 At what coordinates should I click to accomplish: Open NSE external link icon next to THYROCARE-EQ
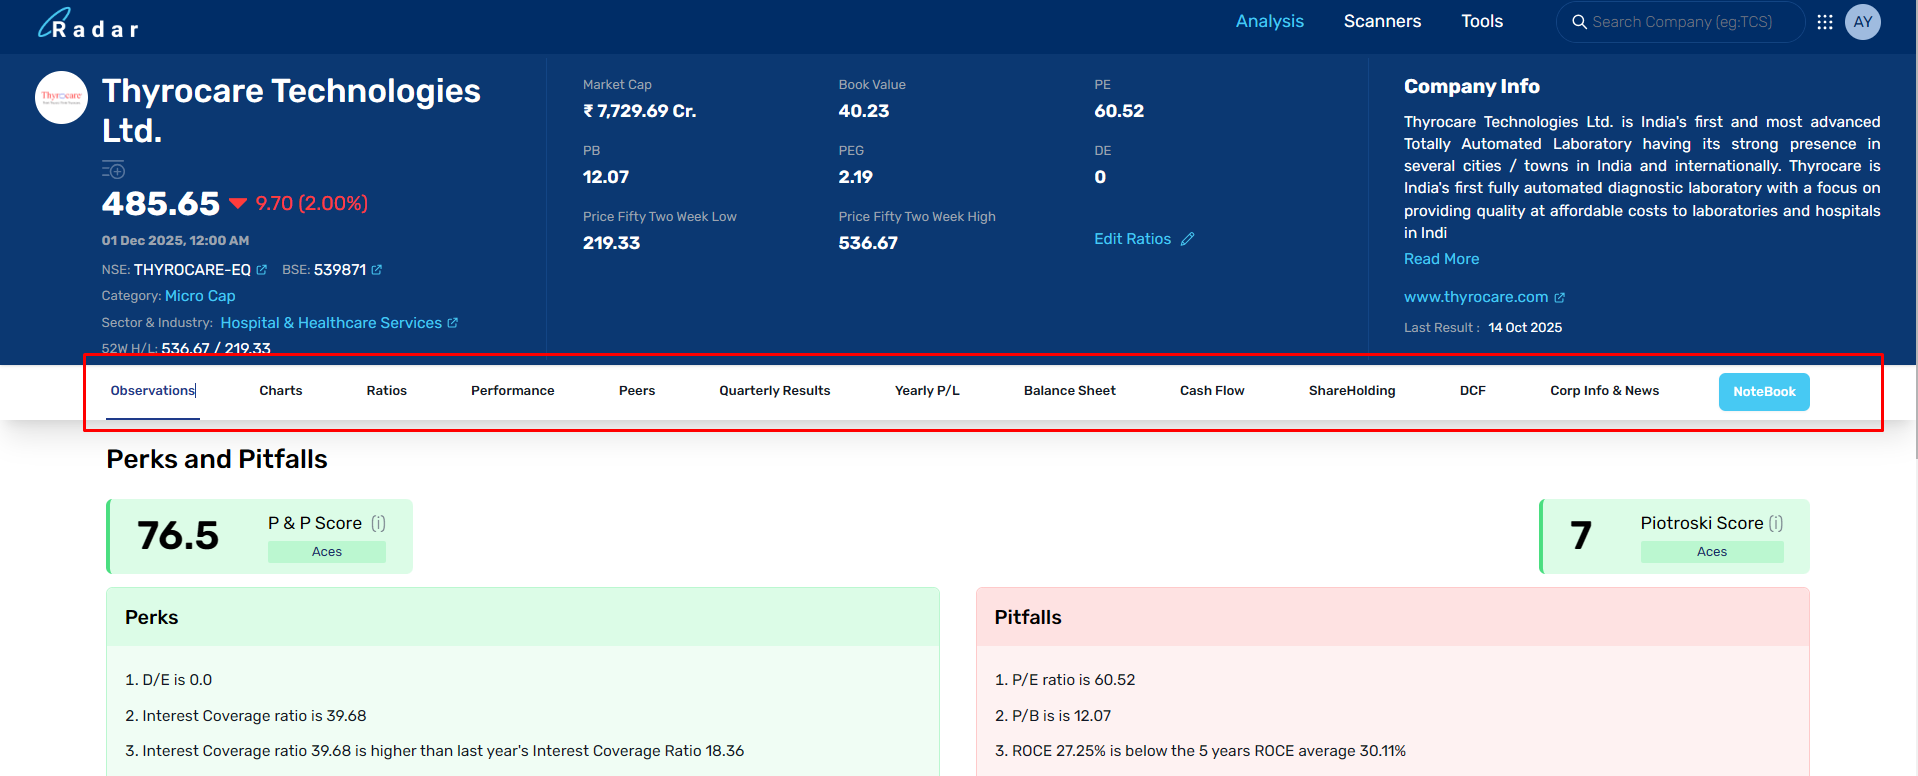point(262,270)
